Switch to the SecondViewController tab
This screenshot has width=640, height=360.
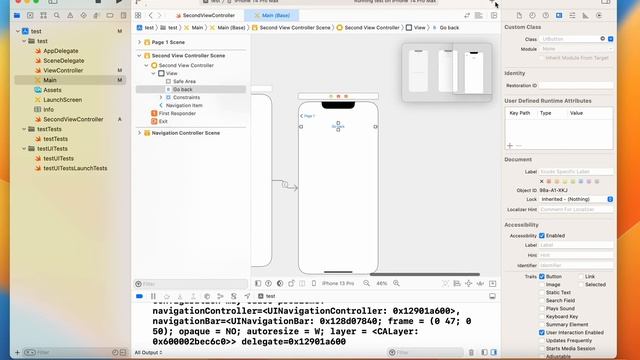205,16
